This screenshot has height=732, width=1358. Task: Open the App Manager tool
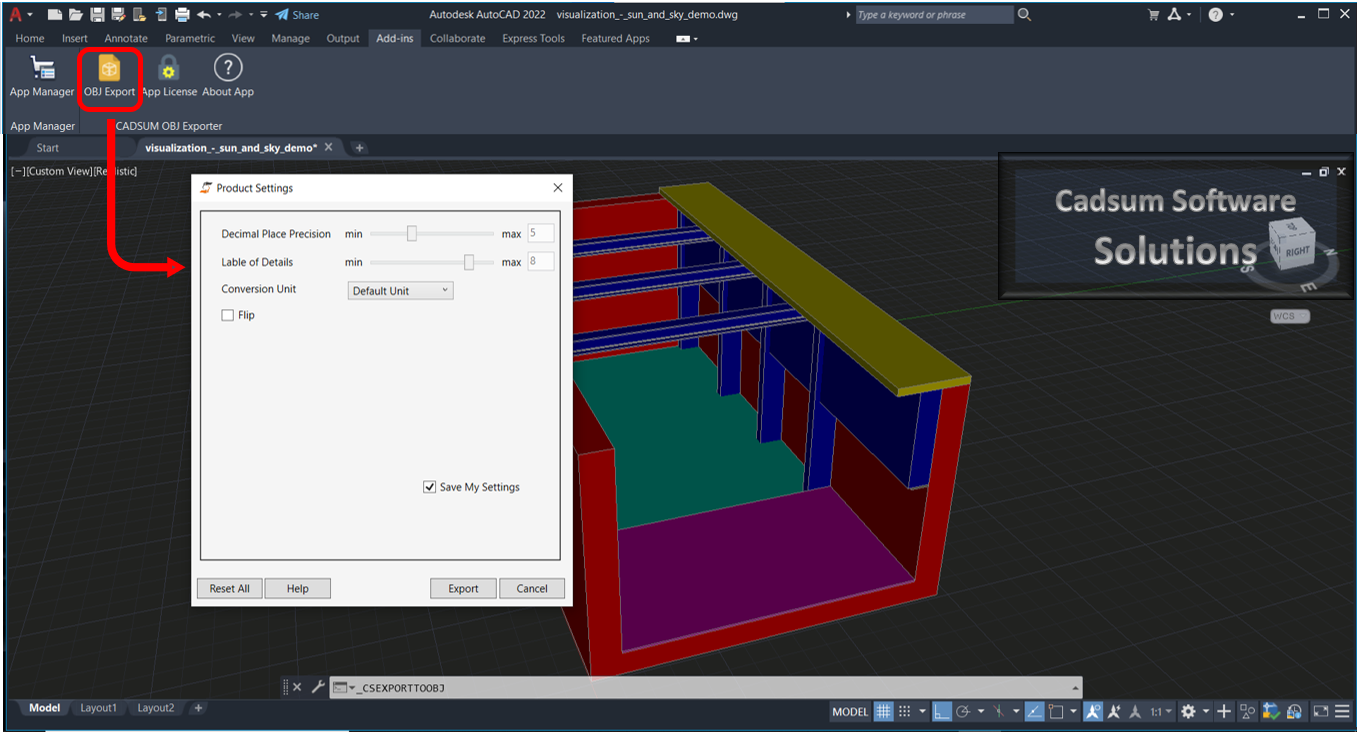coord(42,70)
